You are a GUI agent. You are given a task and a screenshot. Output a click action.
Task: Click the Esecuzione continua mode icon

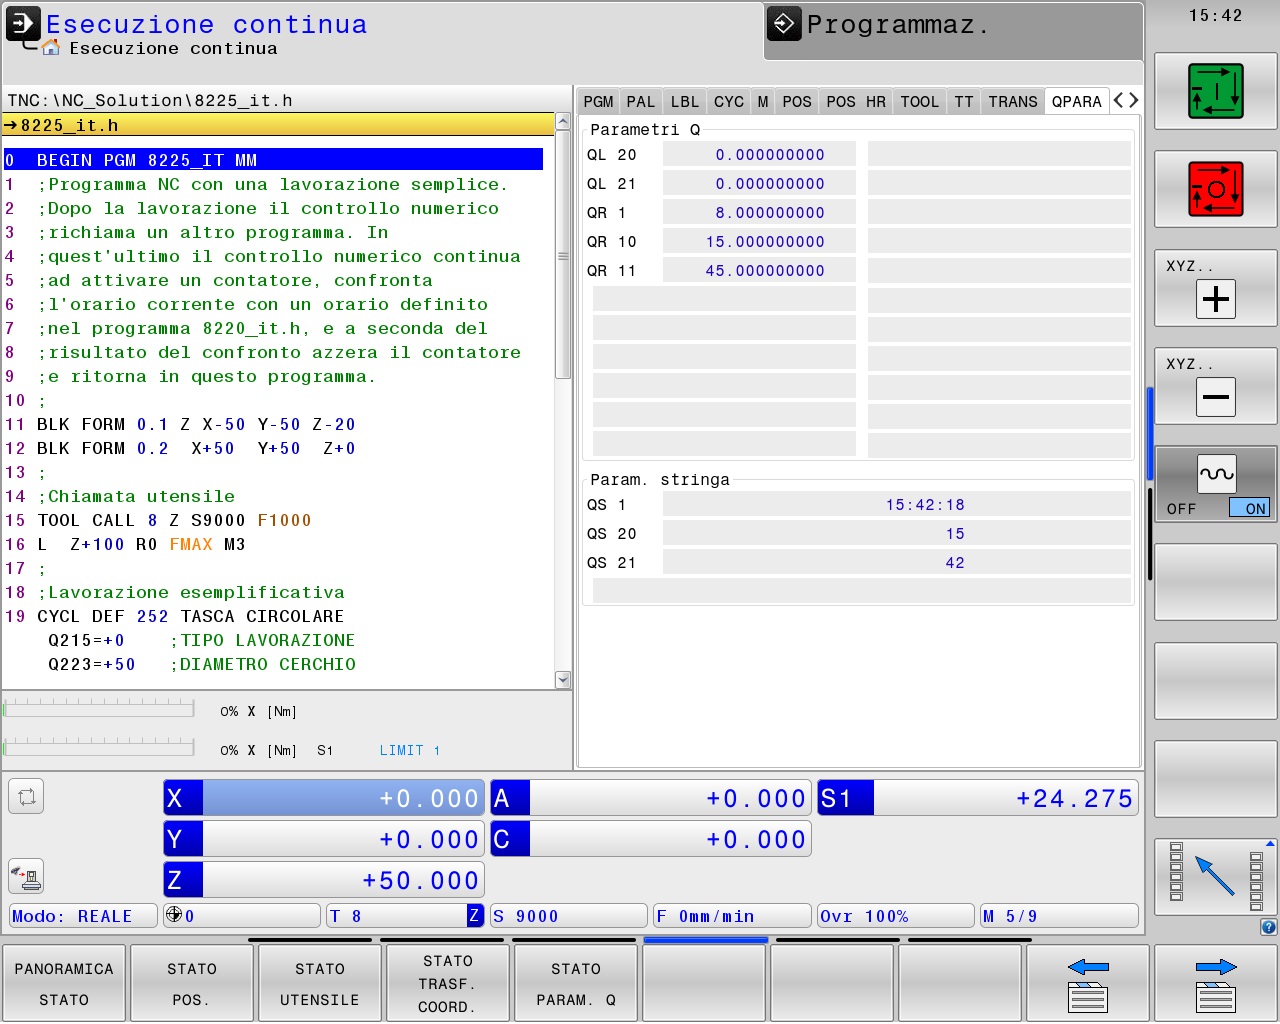pyautogui.click(x=23, y=23)
